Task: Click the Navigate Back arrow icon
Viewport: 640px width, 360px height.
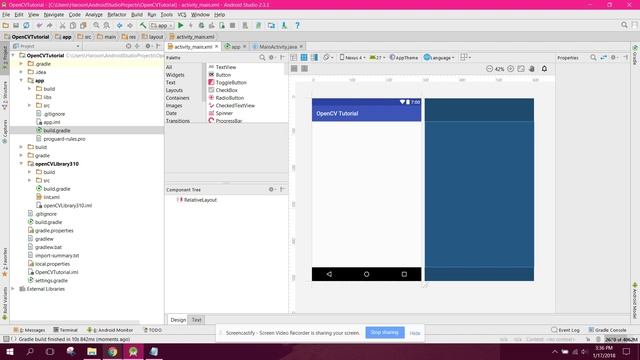Action: click(x=120, y=25)
